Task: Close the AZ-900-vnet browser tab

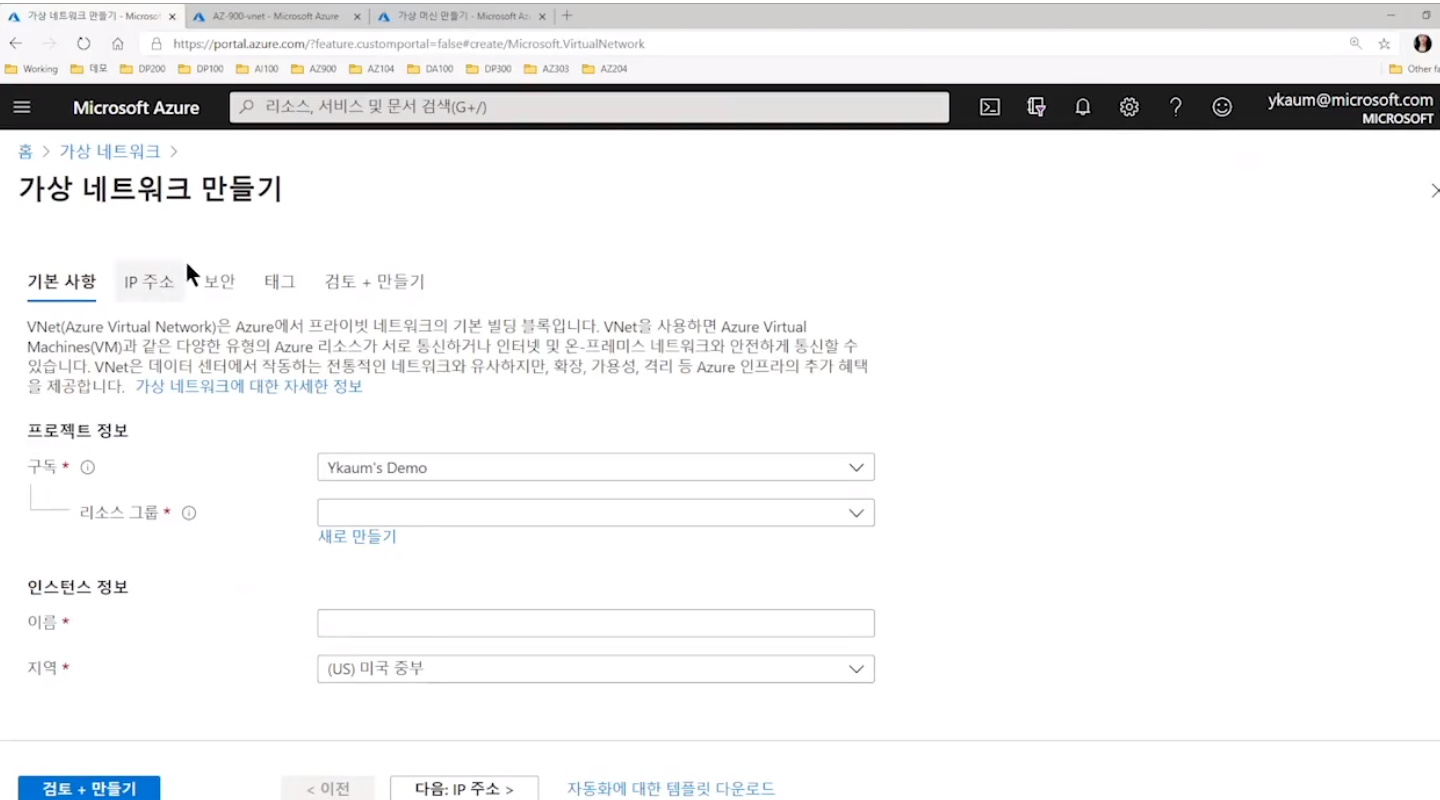Action: point(359,16)
